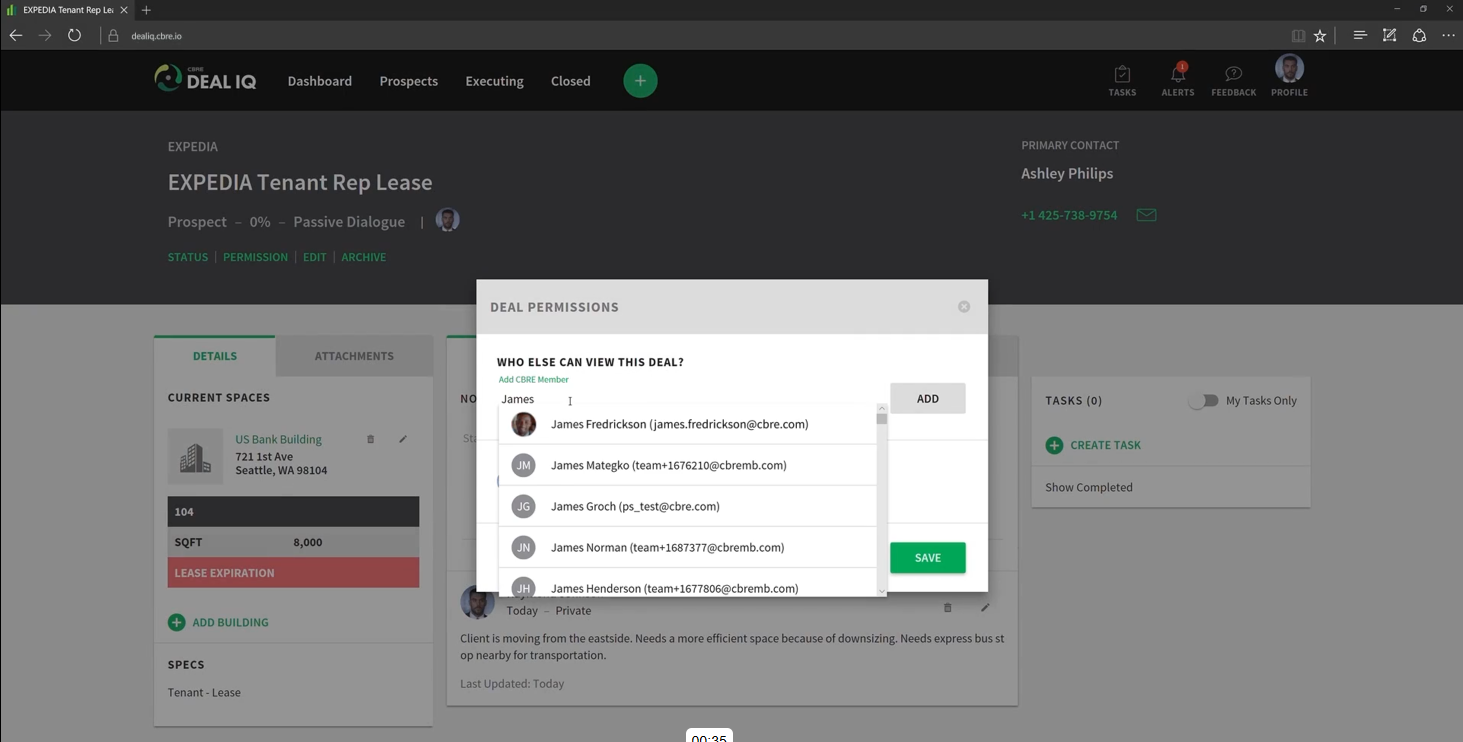Click the email envelope icon for Ashley Philips

(x=1146, y=215)
